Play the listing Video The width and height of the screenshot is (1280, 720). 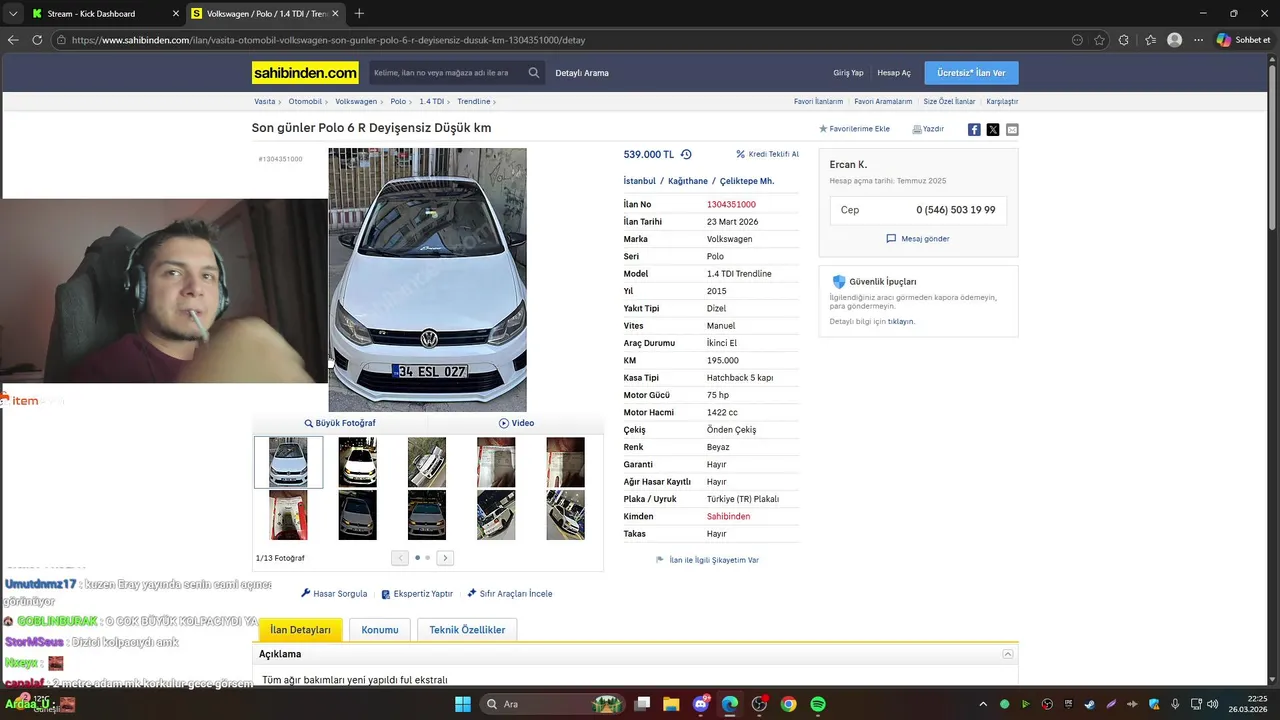pyautogui.click(x=516, y=423)
